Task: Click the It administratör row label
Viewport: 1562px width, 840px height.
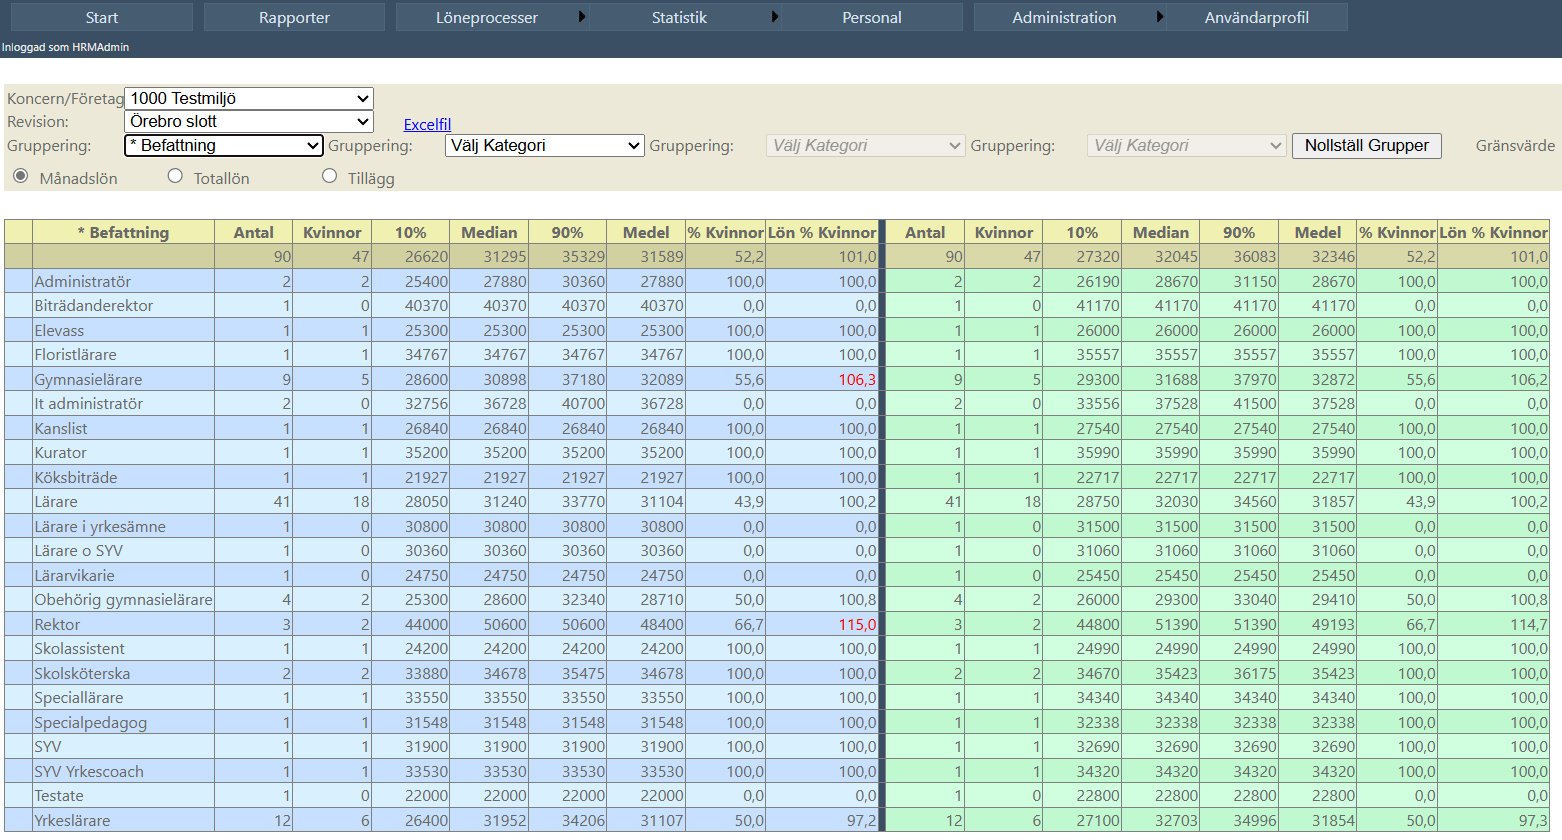Action: (x=88, y=404)
